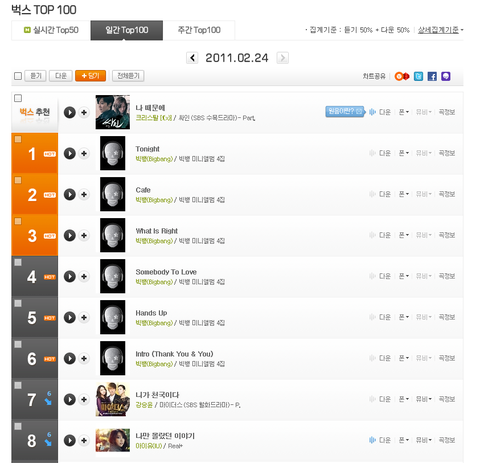Image resolution: width=480 pixels, height=463 pixels.
Task: Expand detailed counting criteria dropdown
Action: click(440, 30)
